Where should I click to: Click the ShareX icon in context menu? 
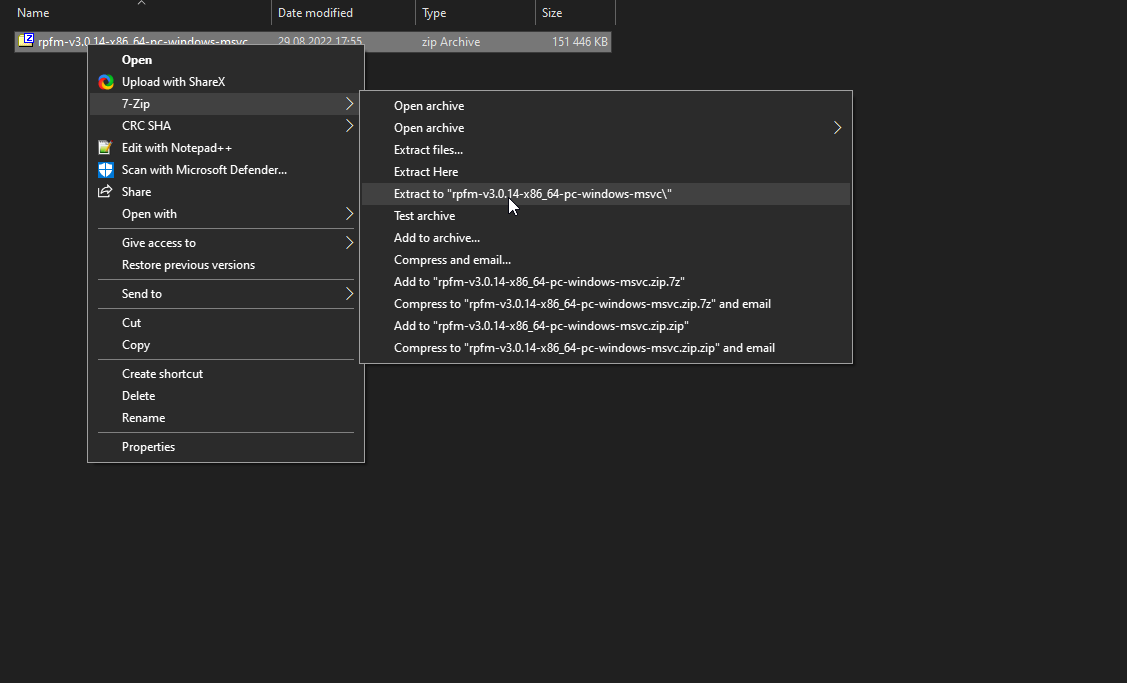106,82
